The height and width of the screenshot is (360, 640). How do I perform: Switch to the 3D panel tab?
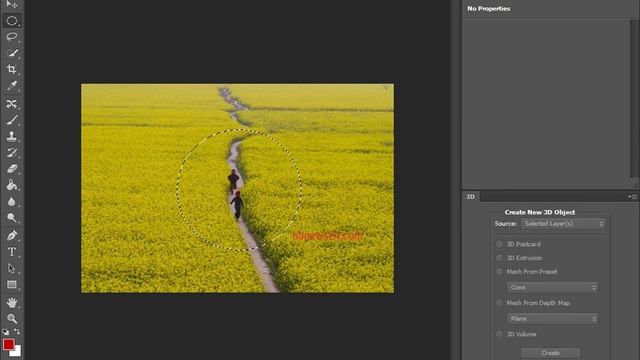pos(471,197)
